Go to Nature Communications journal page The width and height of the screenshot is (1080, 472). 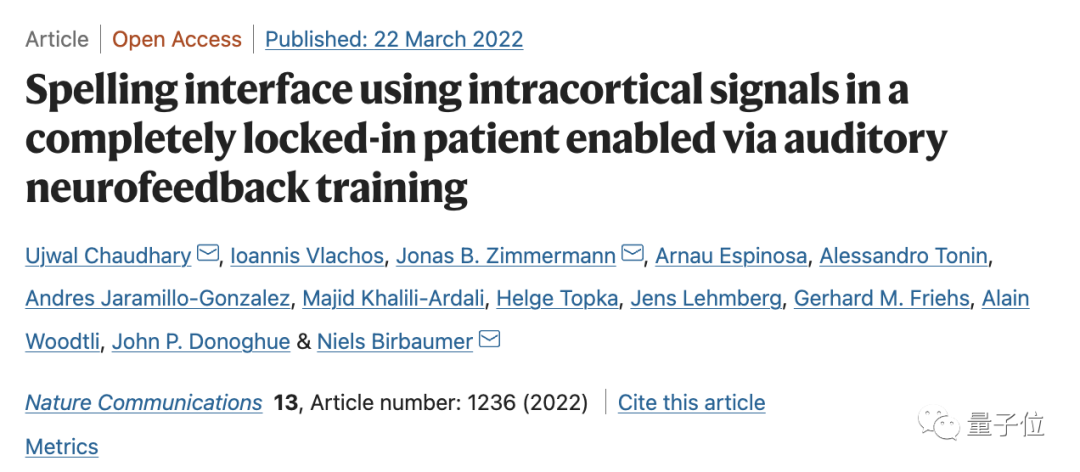[144, 403]
